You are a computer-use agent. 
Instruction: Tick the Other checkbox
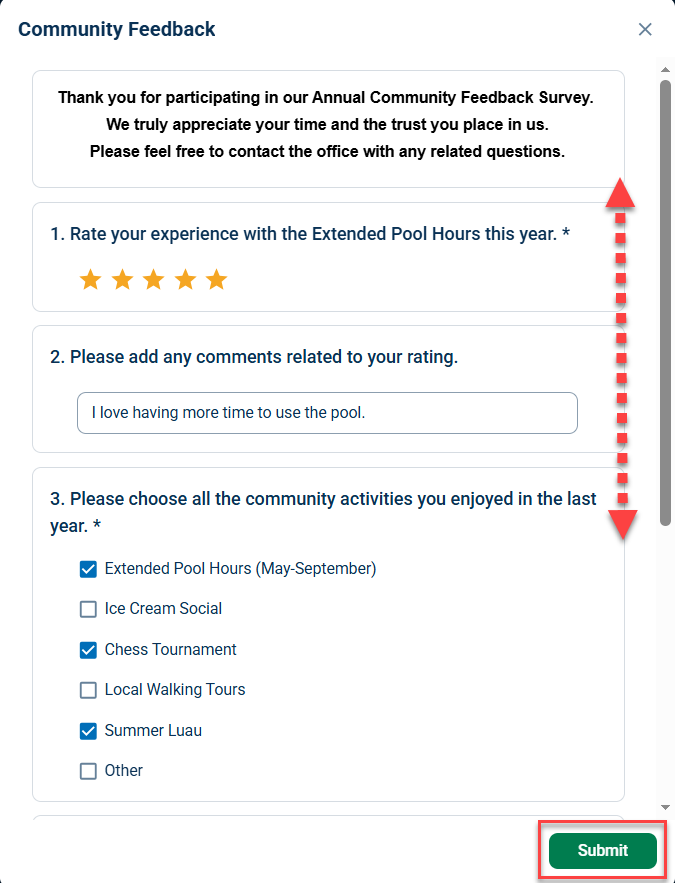(x=88, y=771)
